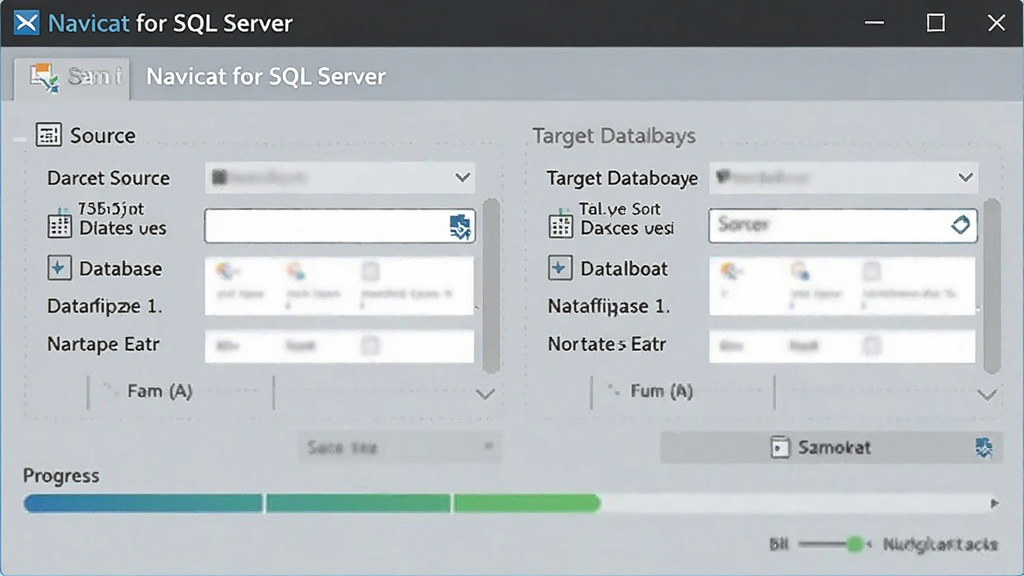
Task: Click the Progress label
Action: (x=61, y=476)
